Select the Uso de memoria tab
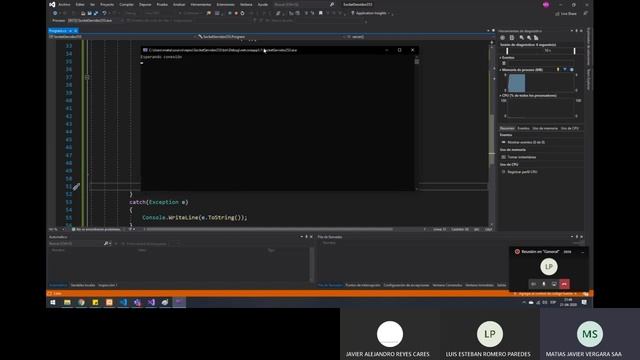This screenshot has height=360, width=640. tap(545, 128)
